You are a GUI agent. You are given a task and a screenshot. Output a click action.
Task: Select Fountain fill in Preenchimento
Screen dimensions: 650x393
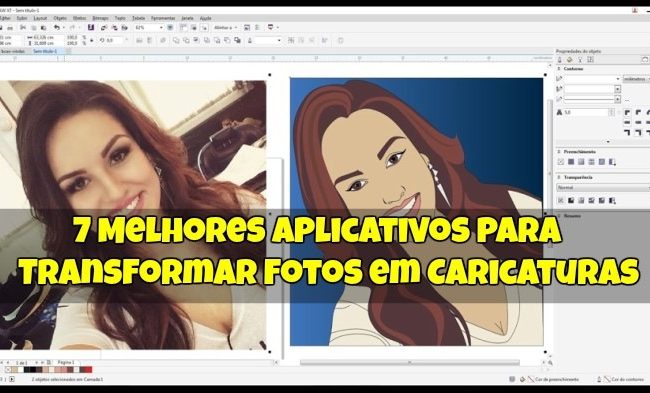[581, 162]
